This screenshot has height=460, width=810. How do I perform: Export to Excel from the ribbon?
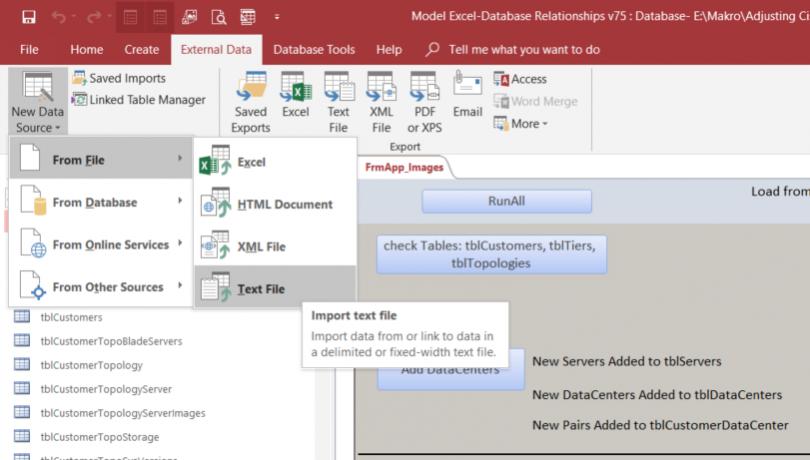295,95
